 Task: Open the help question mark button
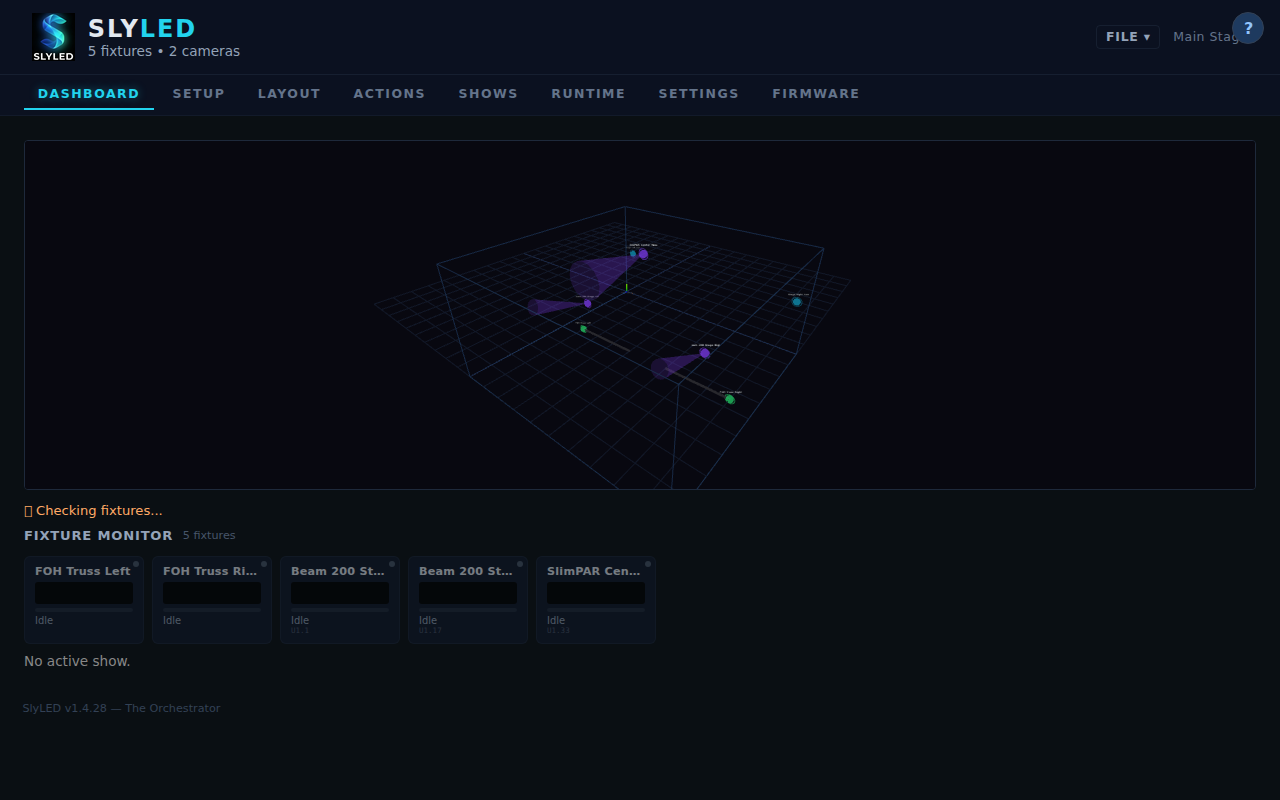1247,28
